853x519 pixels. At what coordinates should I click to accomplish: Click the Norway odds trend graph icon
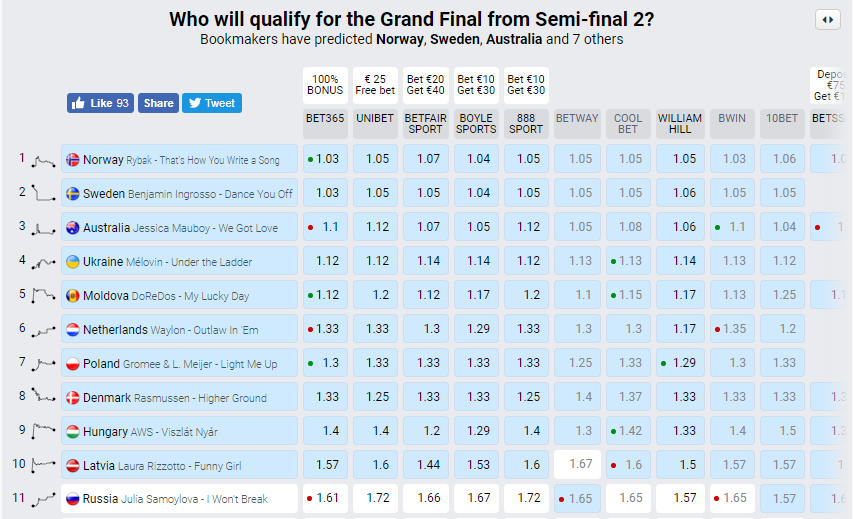(x=43, y=159)
